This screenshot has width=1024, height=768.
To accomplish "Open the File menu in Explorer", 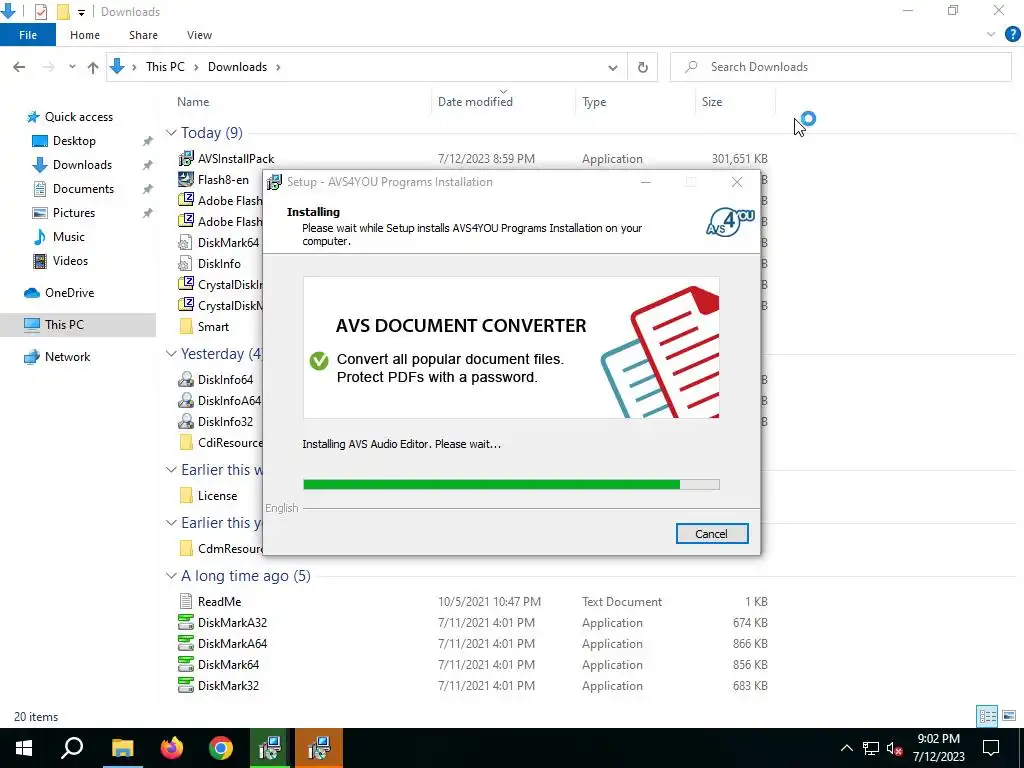I will point(27,35).
